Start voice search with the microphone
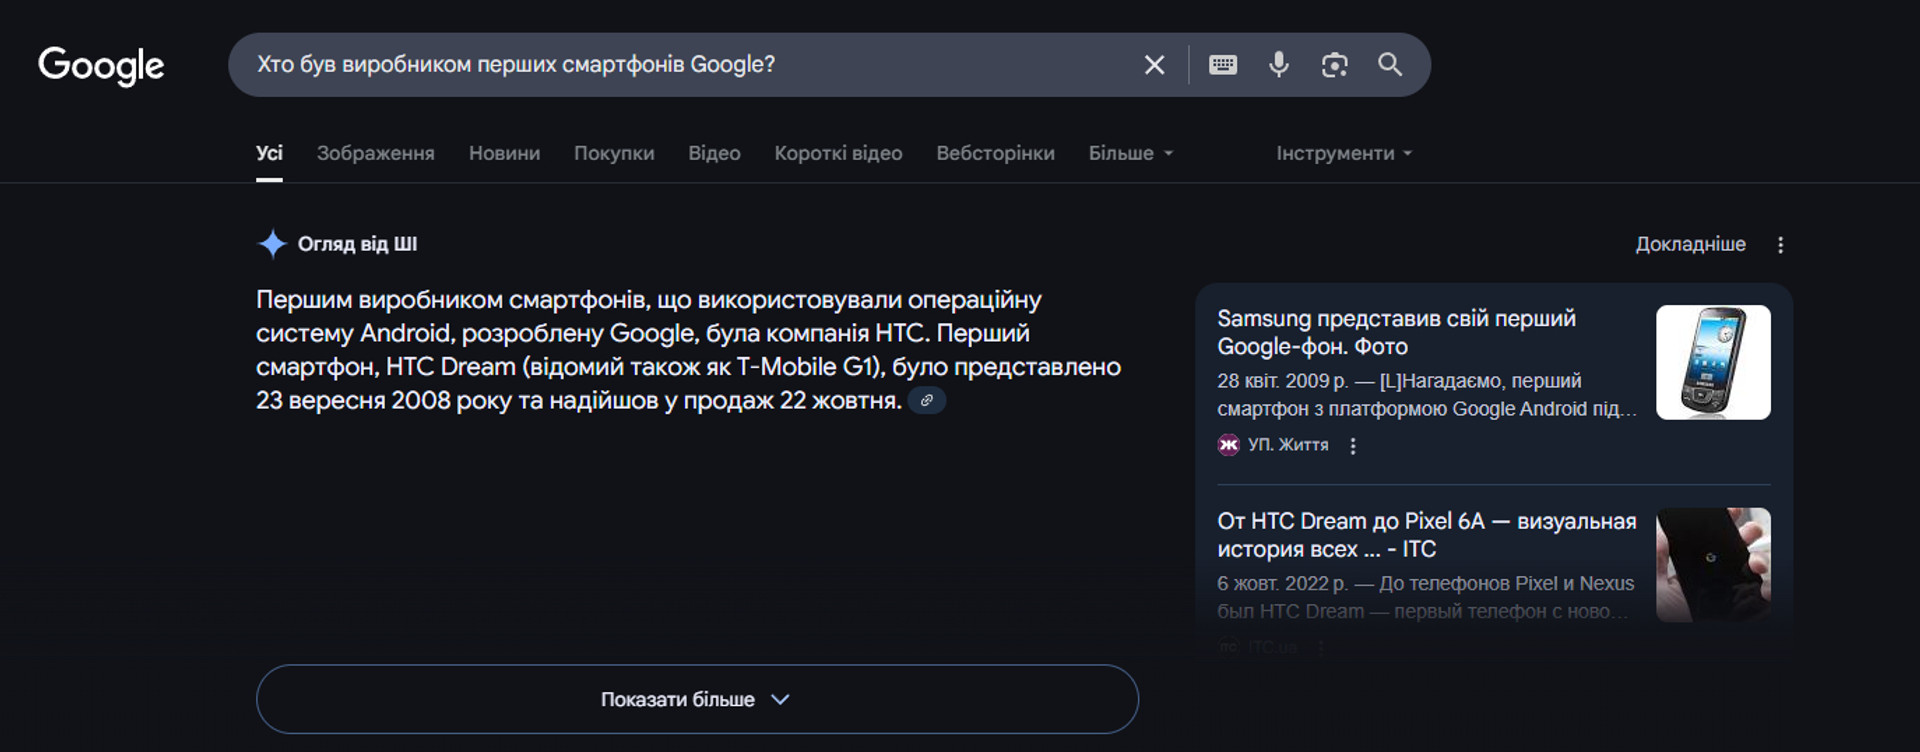The image size is (1920, 752). coord(1279,65)
